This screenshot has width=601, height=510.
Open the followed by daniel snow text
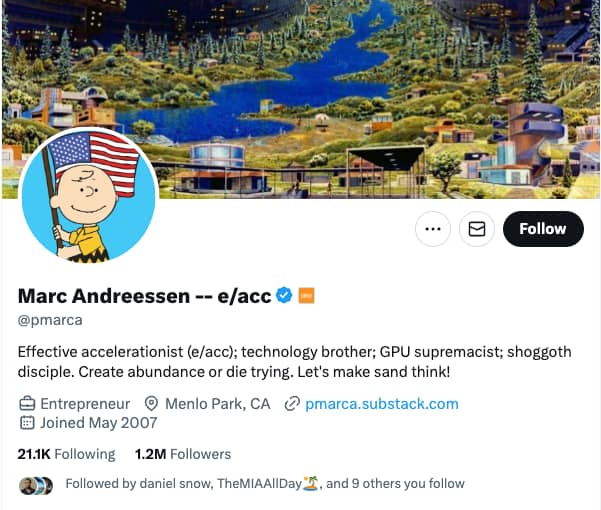click(x=265, y=484)
